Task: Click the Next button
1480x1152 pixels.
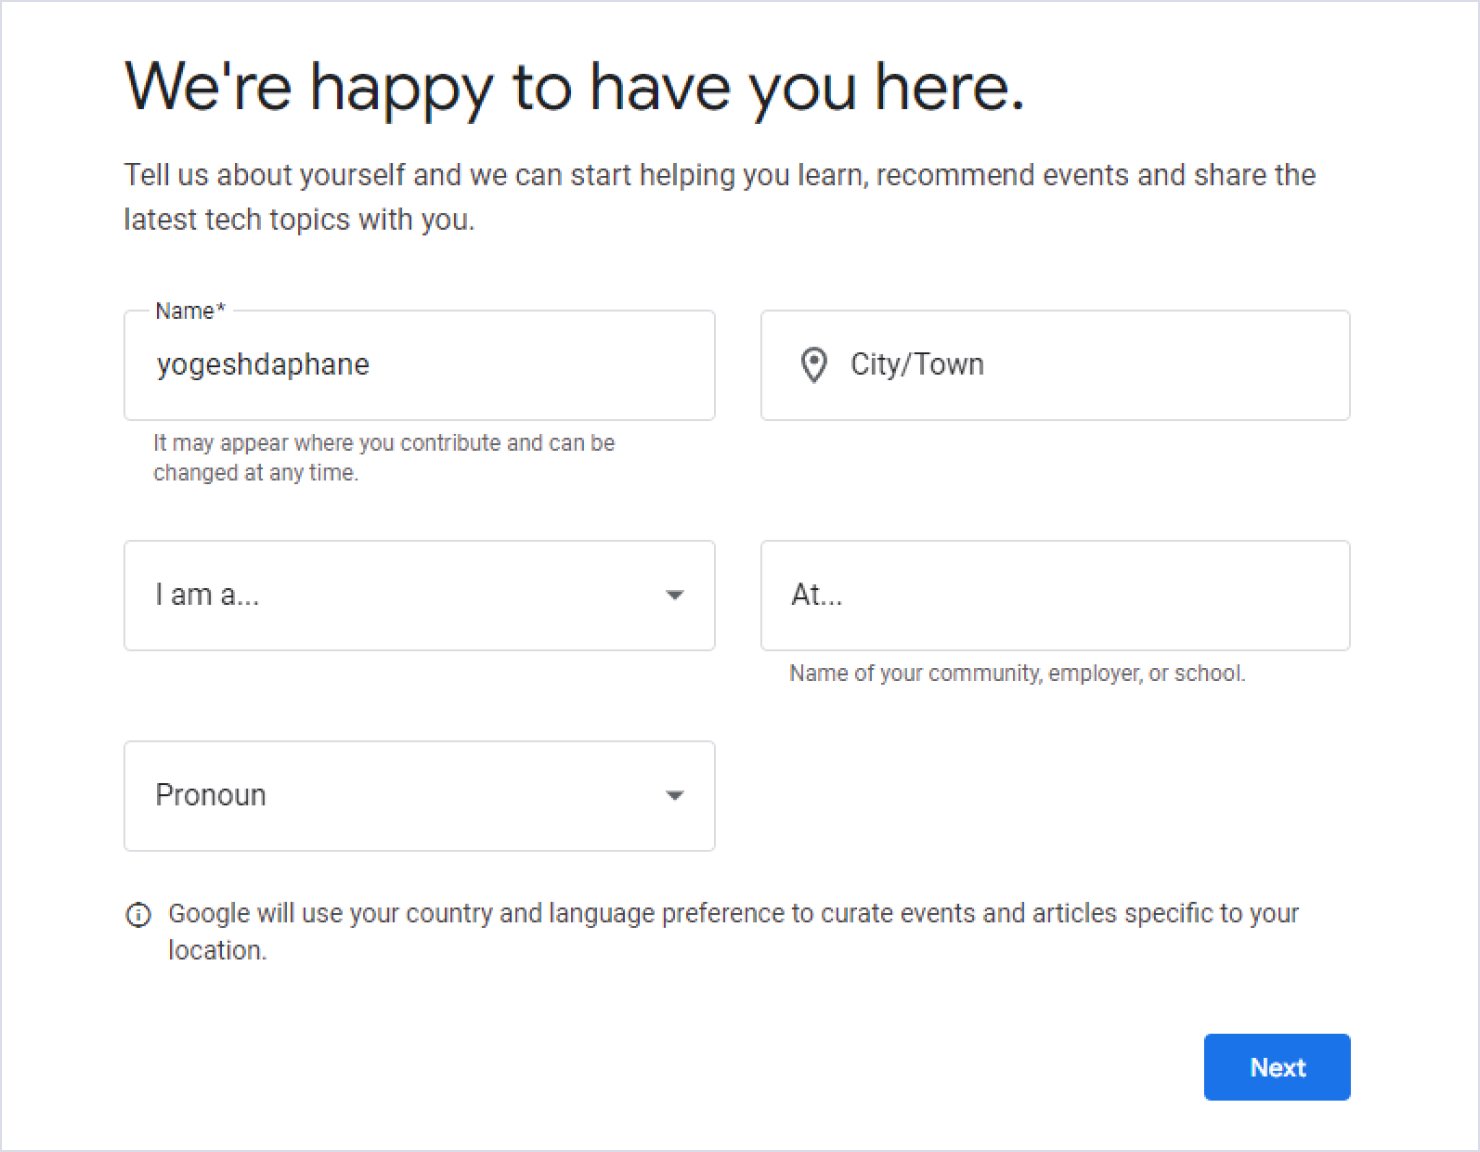Action: [1277, 1067]
